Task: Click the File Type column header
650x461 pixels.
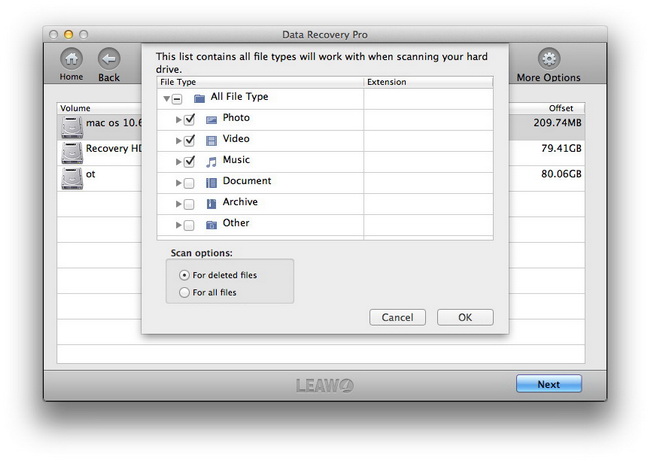Action: 260,82
